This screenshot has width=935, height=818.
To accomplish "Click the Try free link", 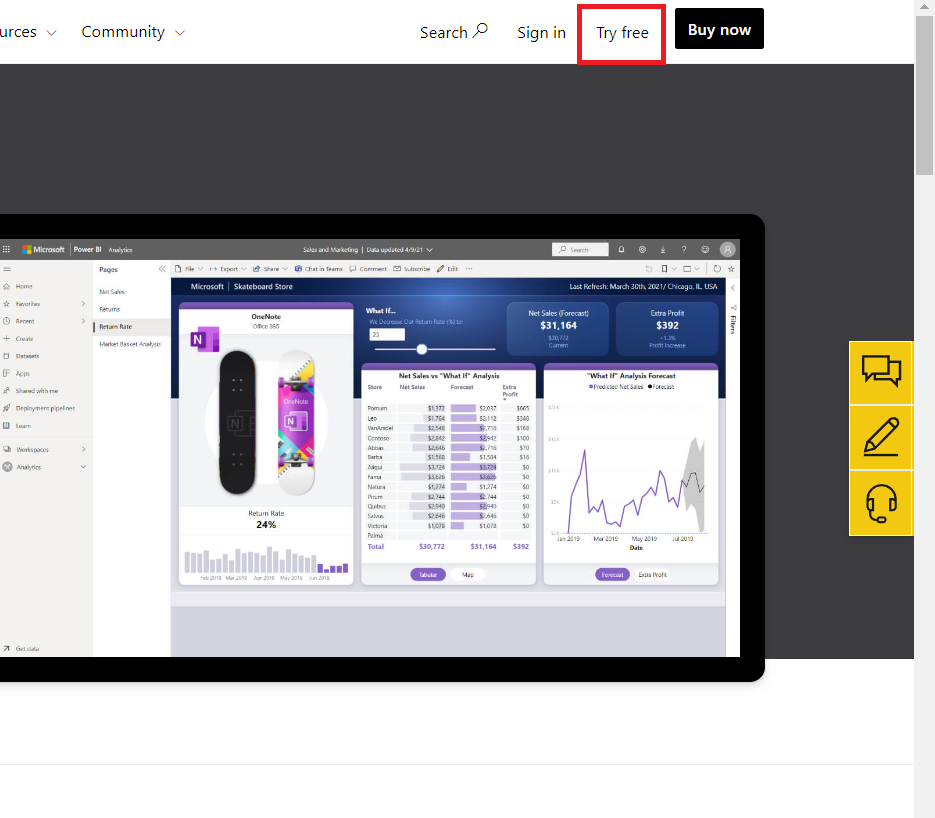I will [623, 33].
